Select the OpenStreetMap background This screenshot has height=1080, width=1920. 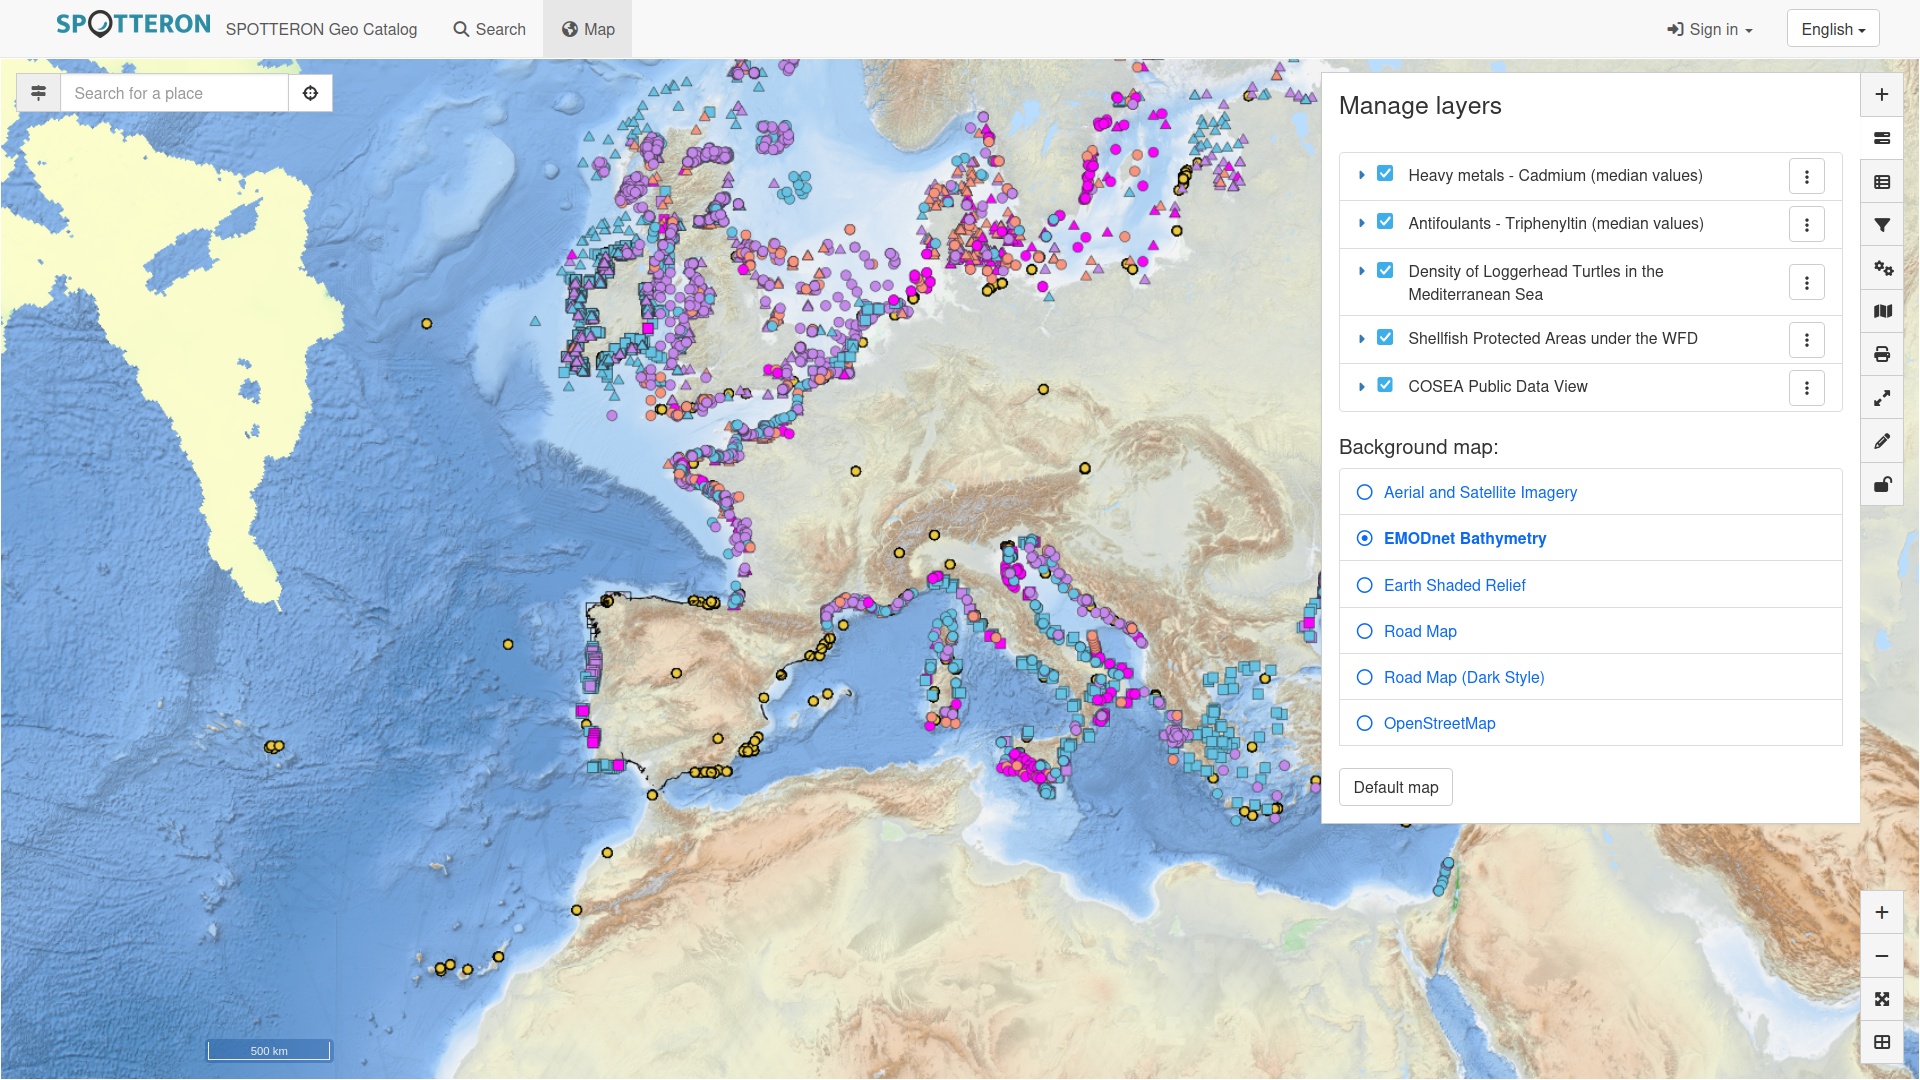pyautogui.click(x=1364, y=722)
